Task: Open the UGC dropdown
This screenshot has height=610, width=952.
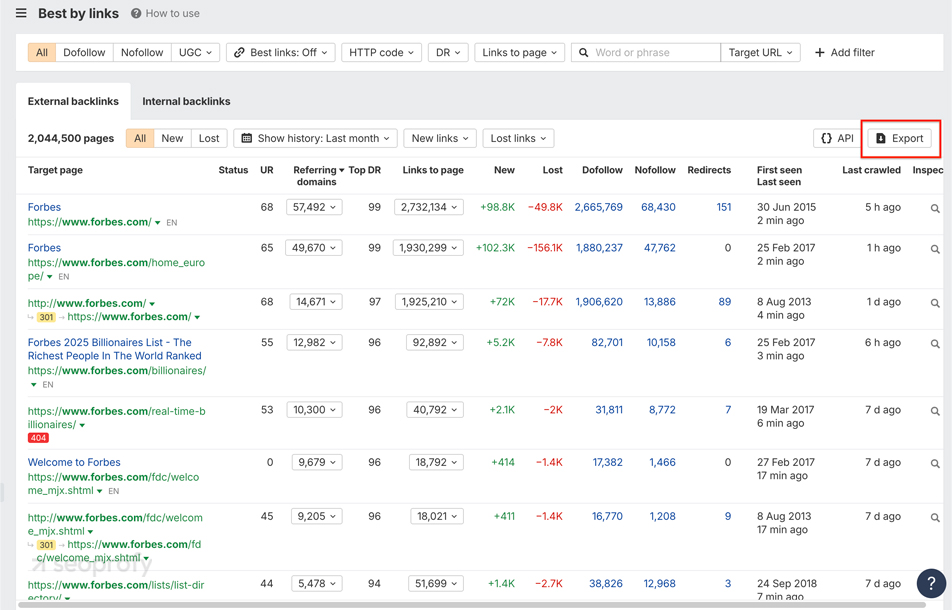Action: pos(196,53)
